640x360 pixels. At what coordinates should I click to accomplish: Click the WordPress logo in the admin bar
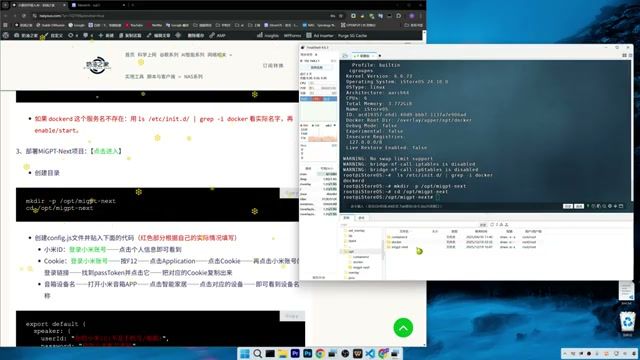pyautogui.click(x=6, y=36)
